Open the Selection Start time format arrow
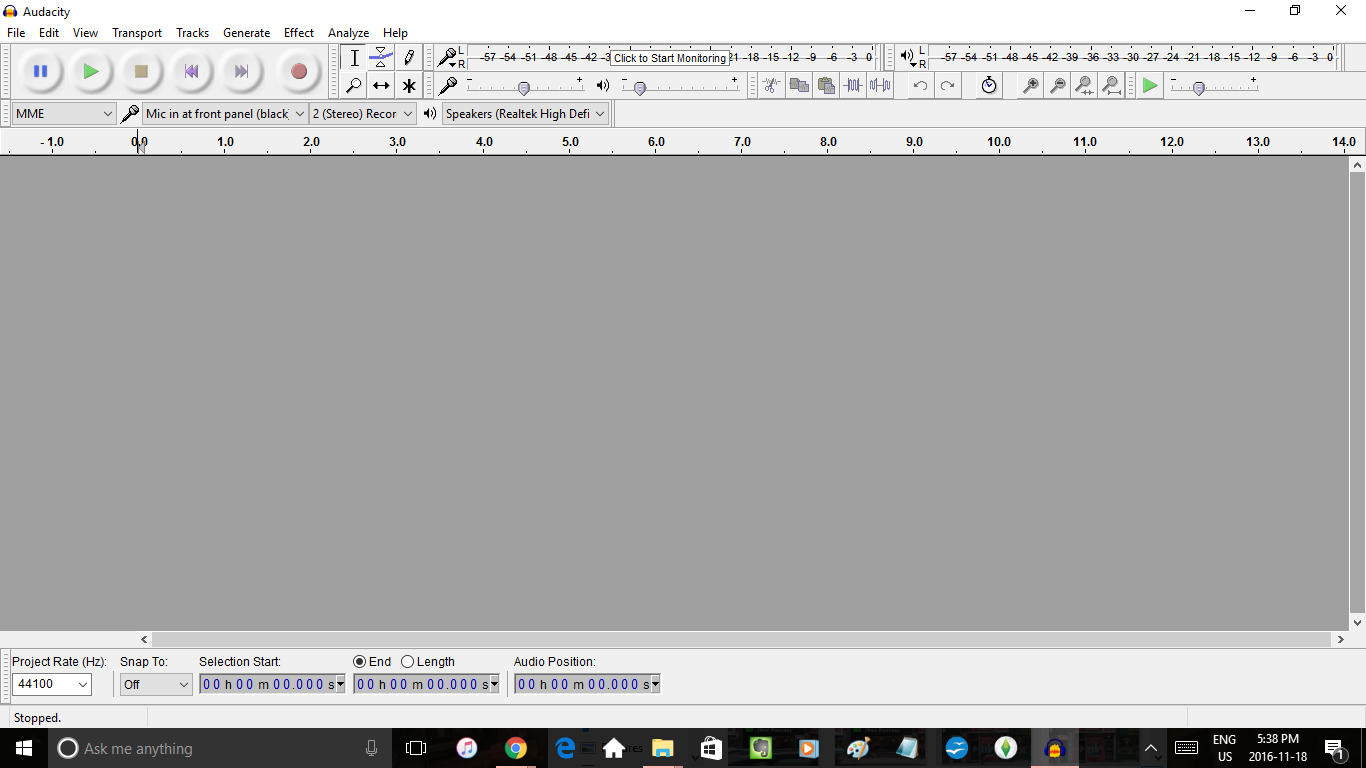This screenshot has height=768, width=1366. click(340, 684)
